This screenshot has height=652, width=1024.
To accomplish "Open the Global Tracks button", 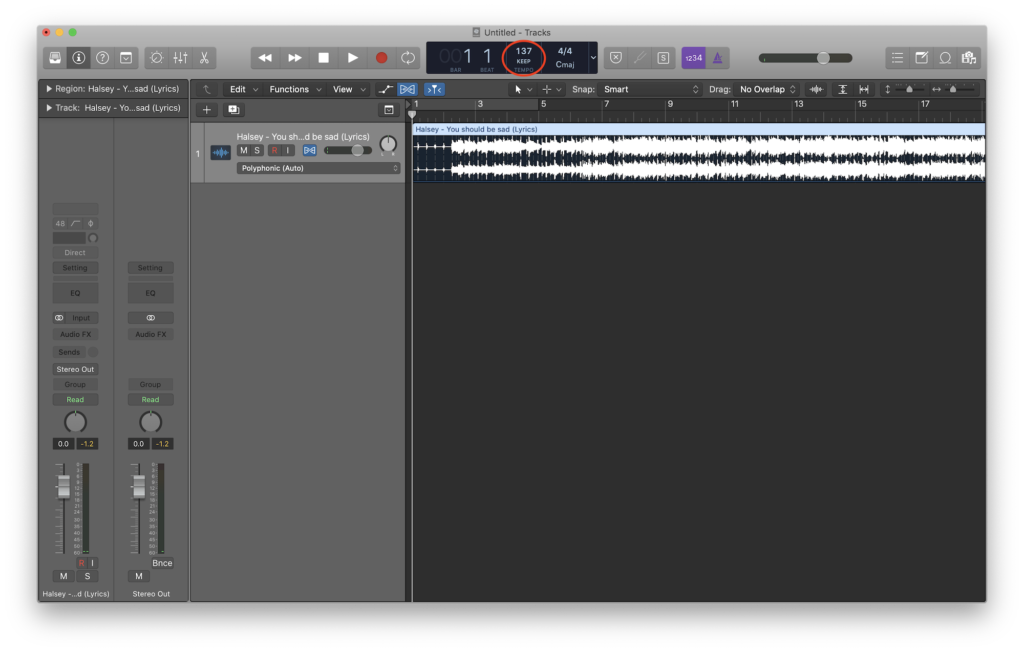I will click(389, 110).
